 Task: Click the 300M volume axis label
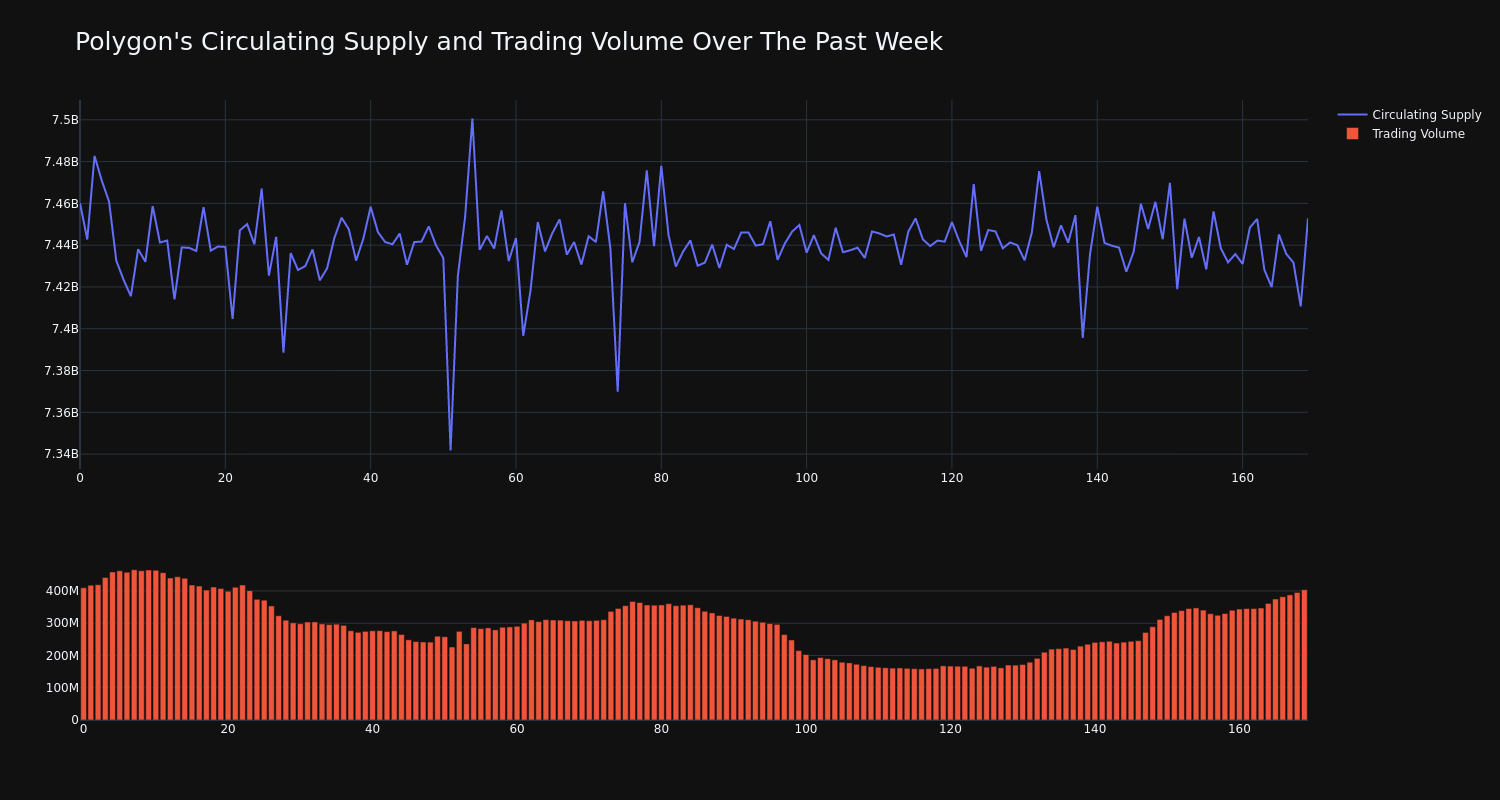pos(61,623)
